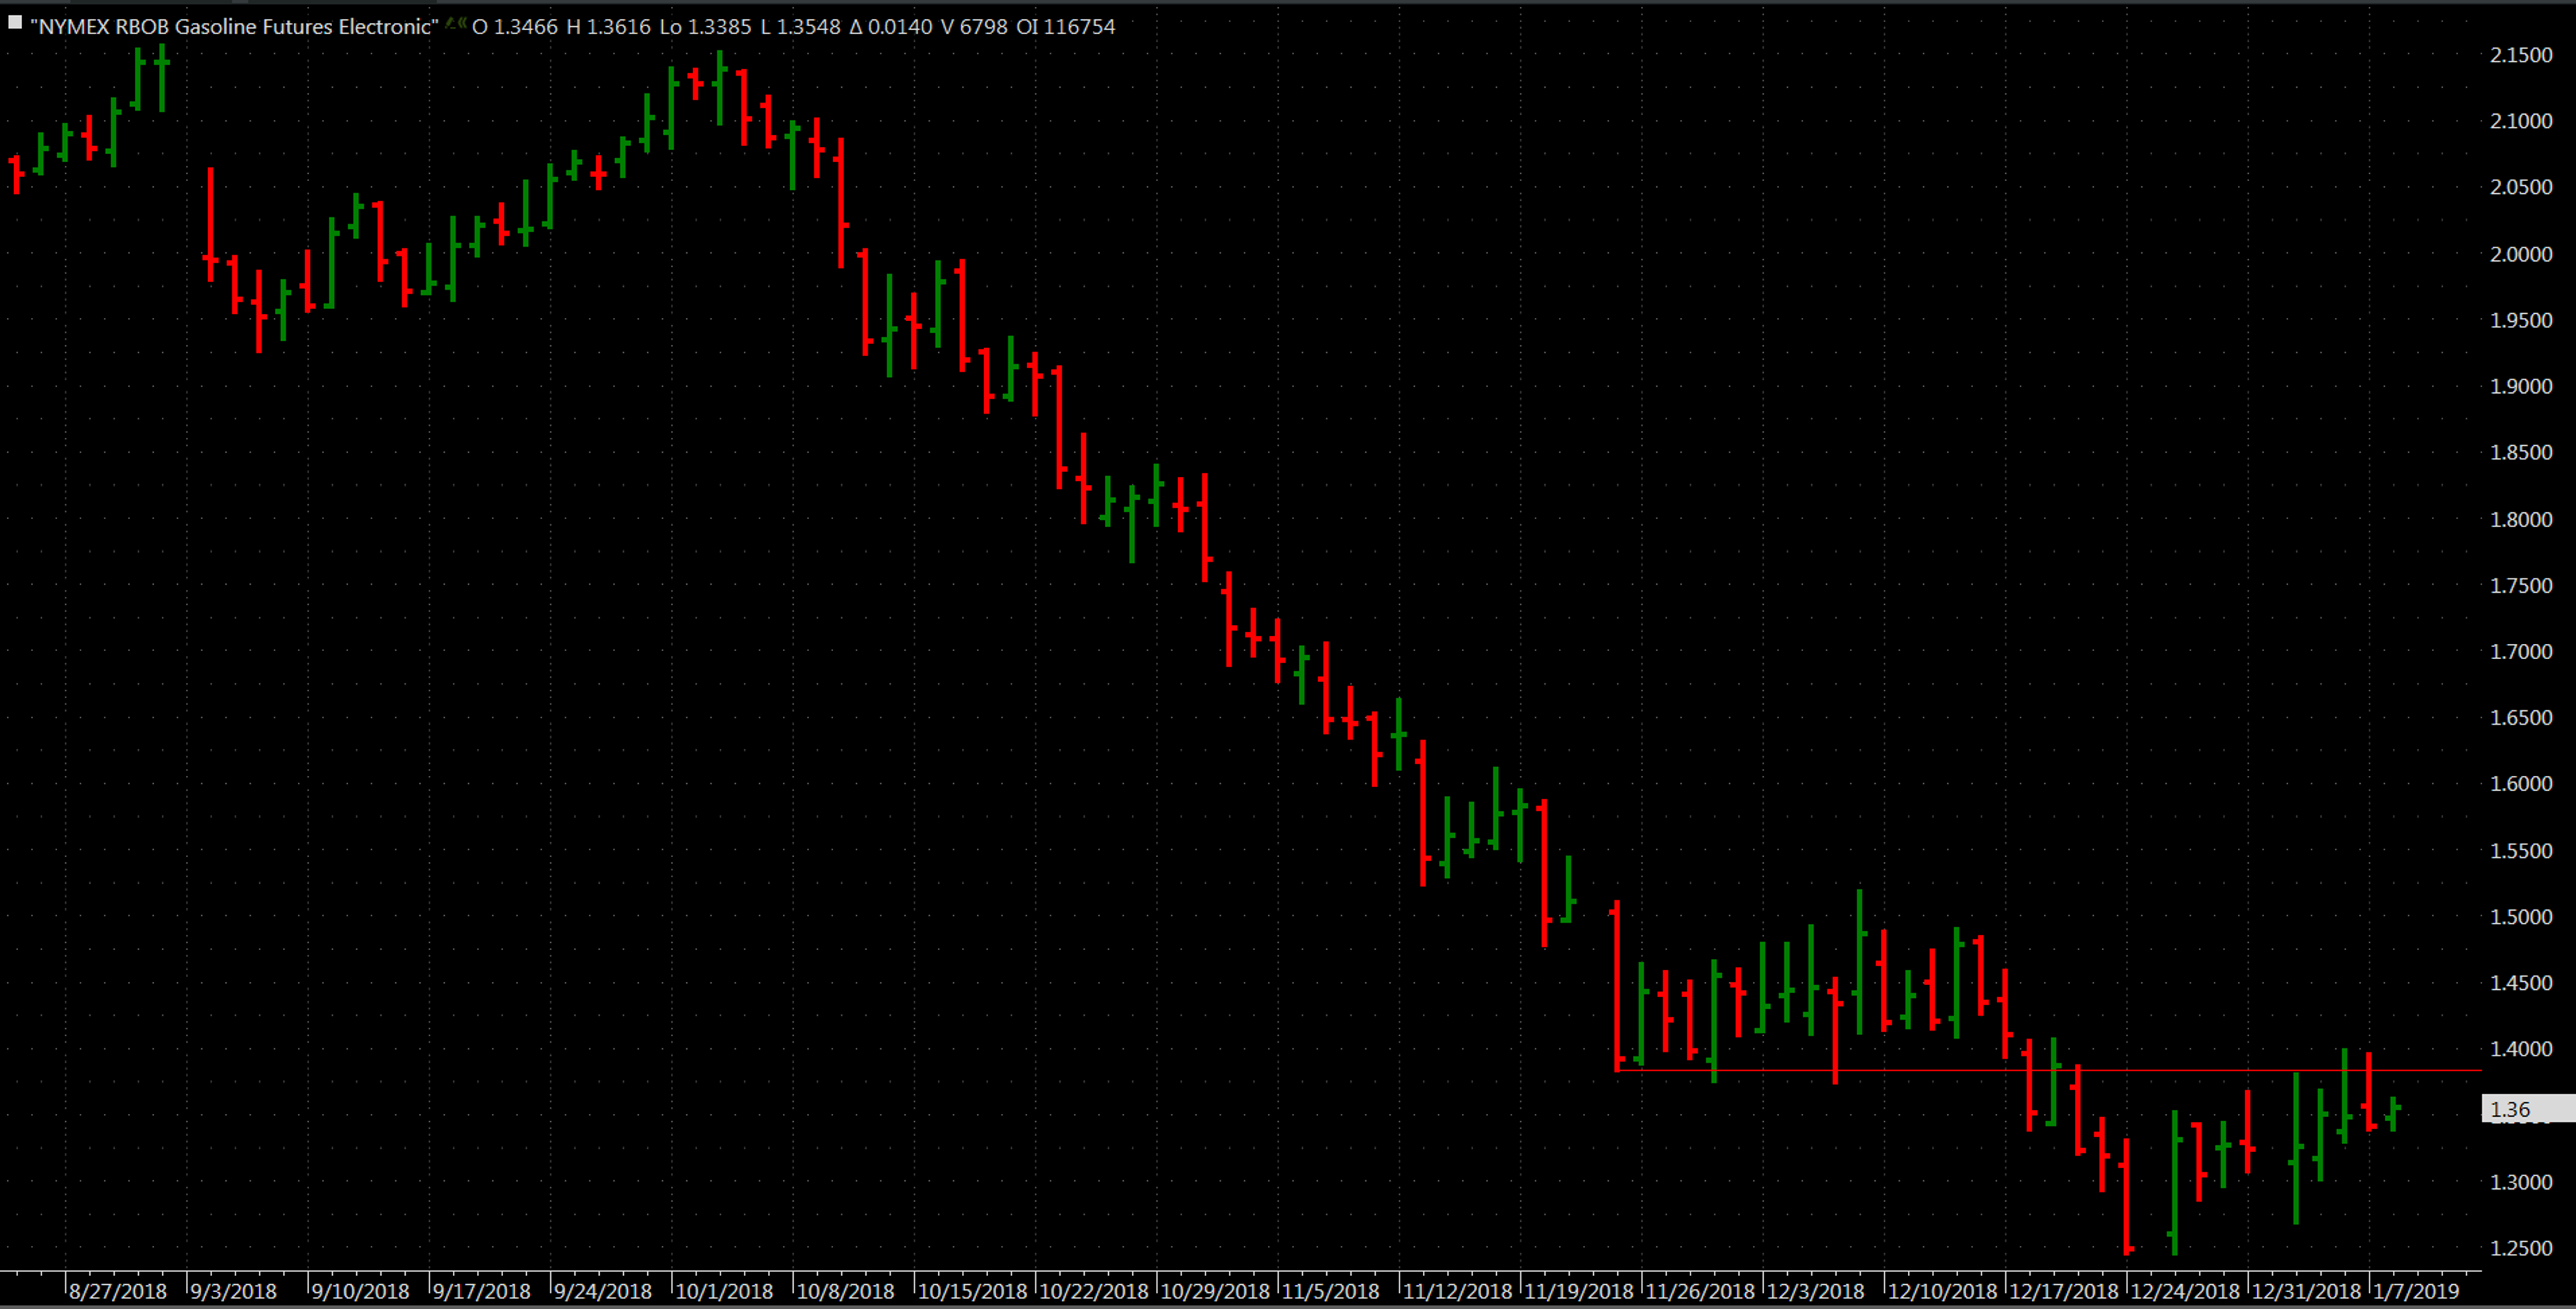Click the 11/19/2018 date label
The width and height of the screenshot is (2576, 1309).
tap(1578, 1291)
